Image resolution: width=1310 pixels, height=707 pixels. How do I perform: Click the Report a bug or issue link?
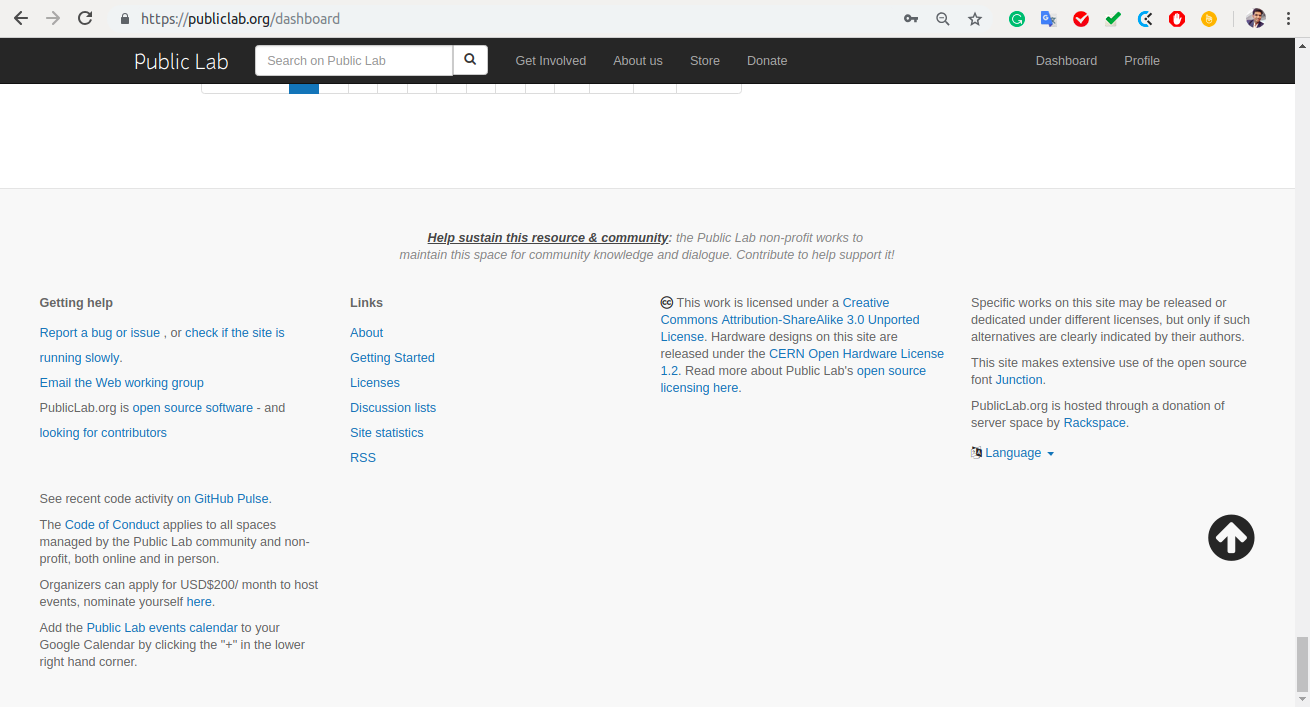point(99,332)
